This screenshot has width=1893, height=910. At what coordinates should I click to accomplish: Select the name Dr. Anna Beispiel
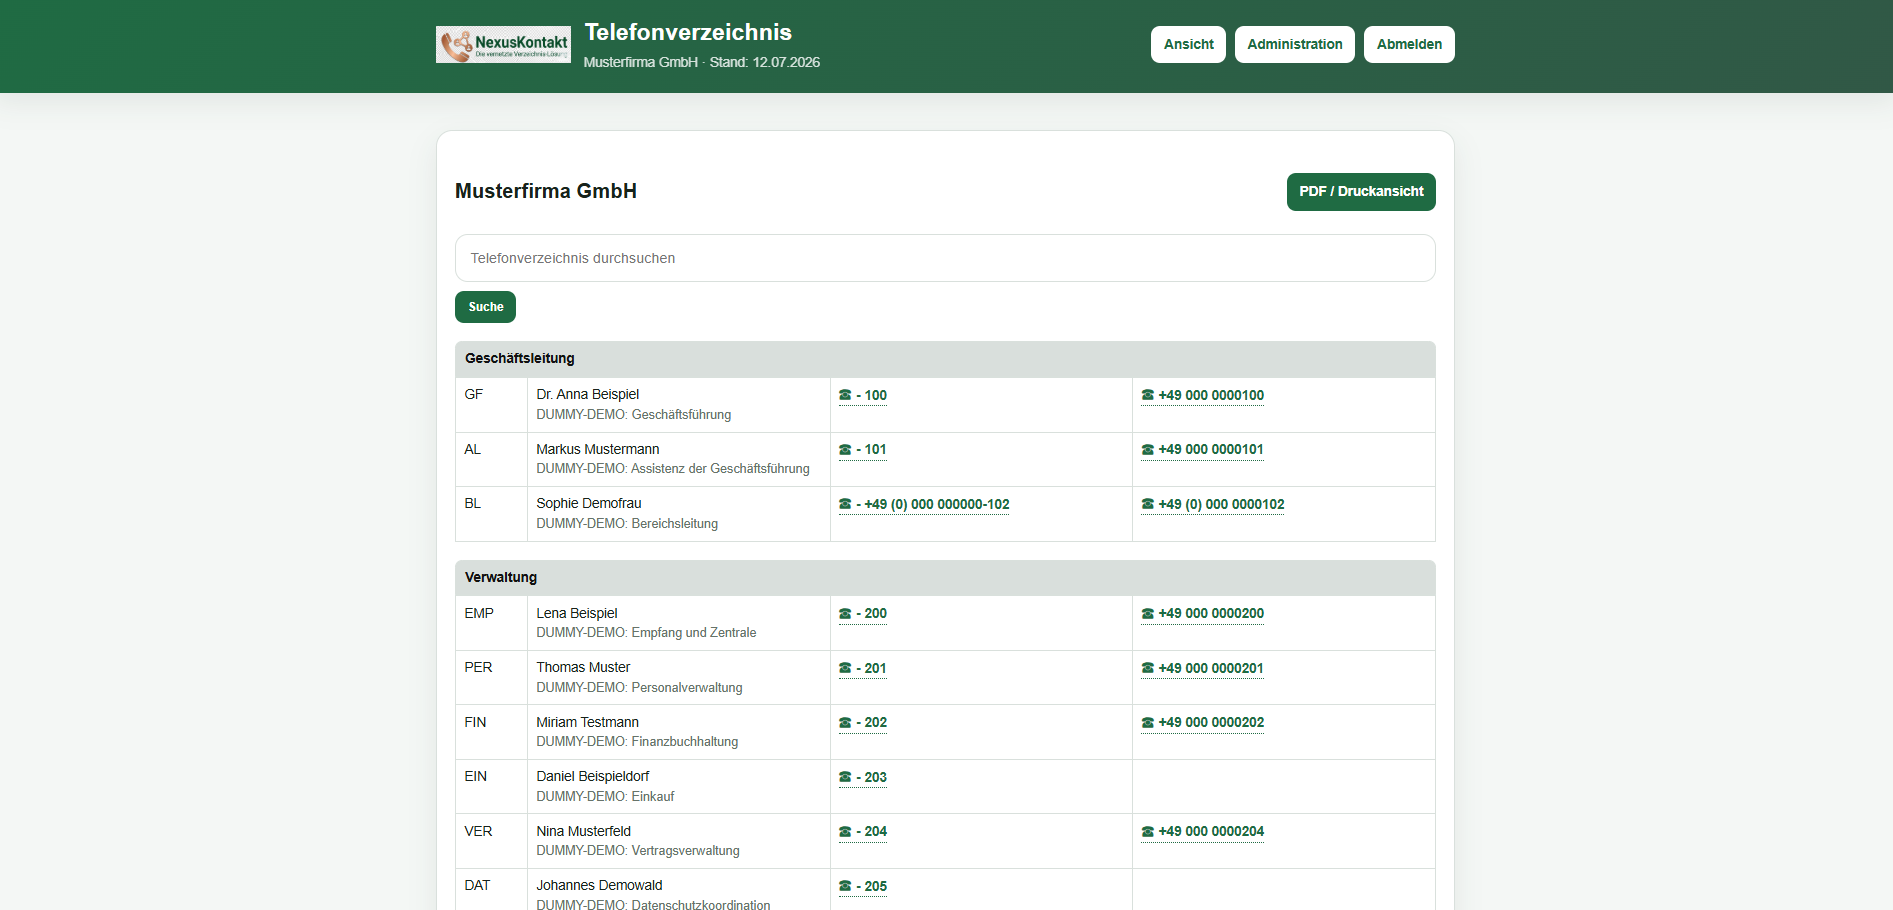[x=587, y=394]
